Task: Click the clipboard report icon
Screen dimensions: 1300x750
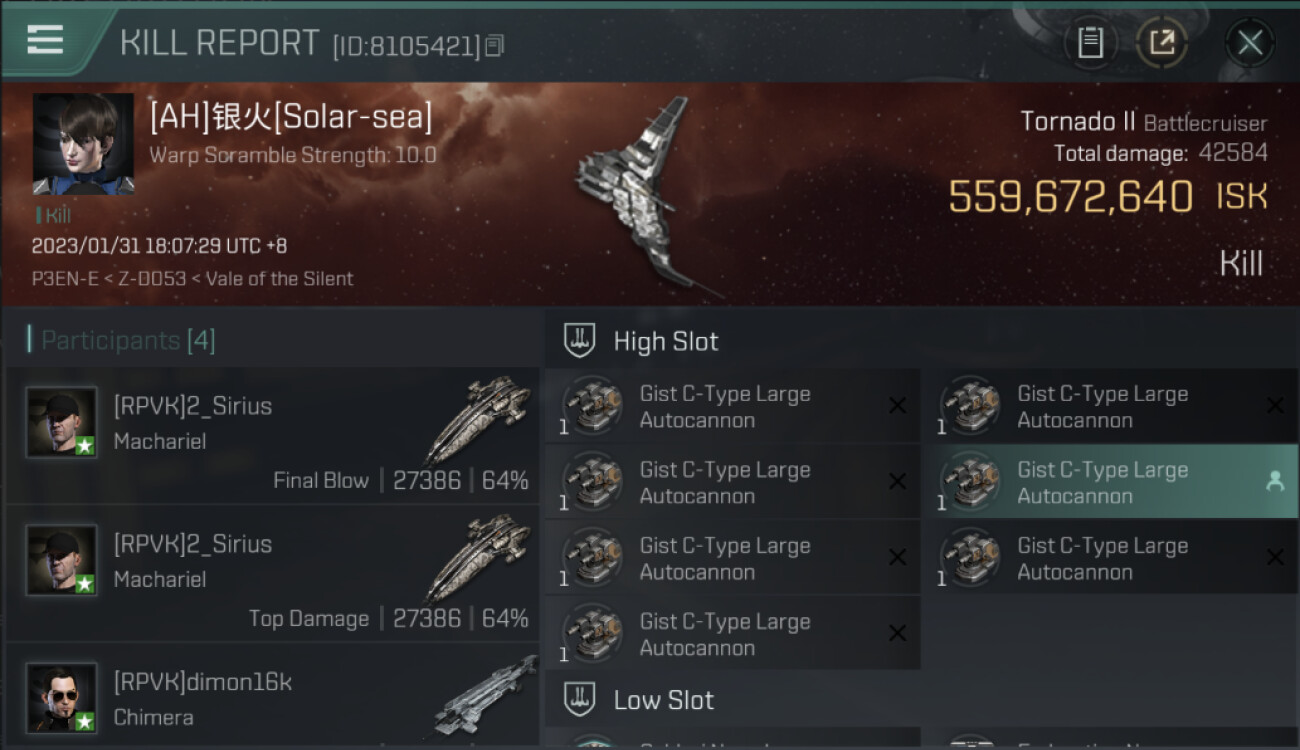Action: [x=1090, y=42]
